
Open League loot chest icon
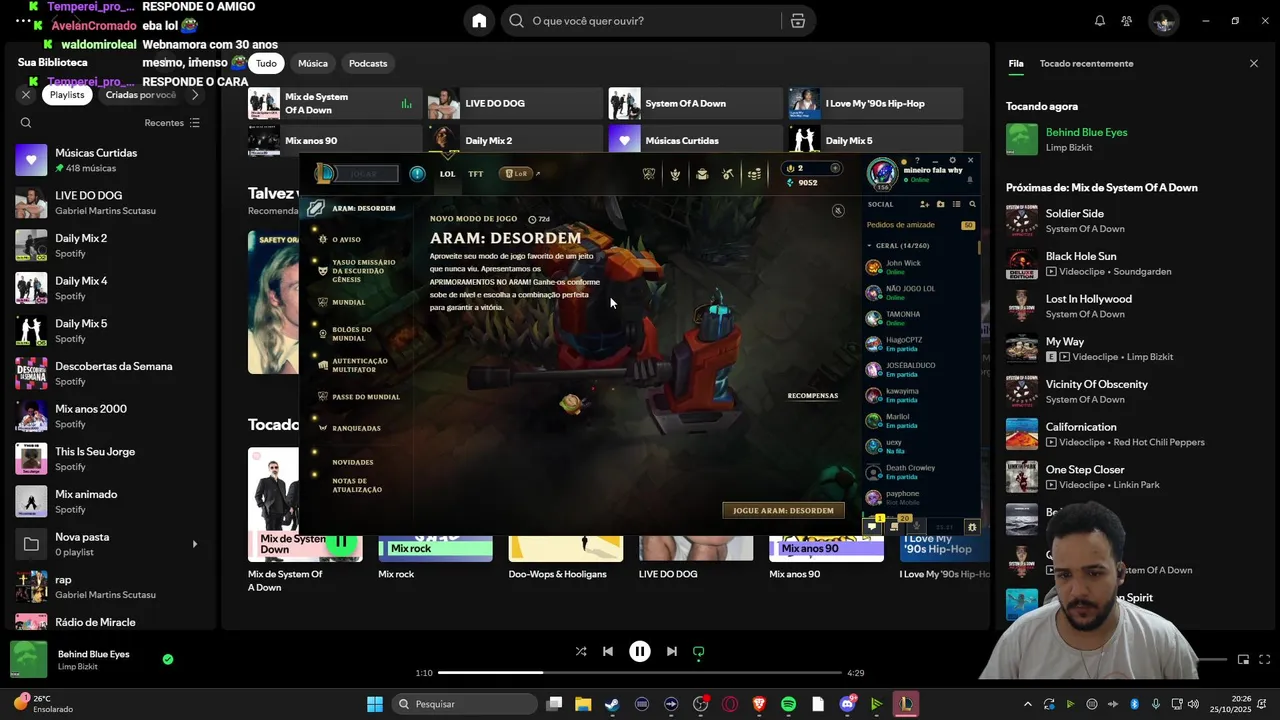(x=702, y=174)
